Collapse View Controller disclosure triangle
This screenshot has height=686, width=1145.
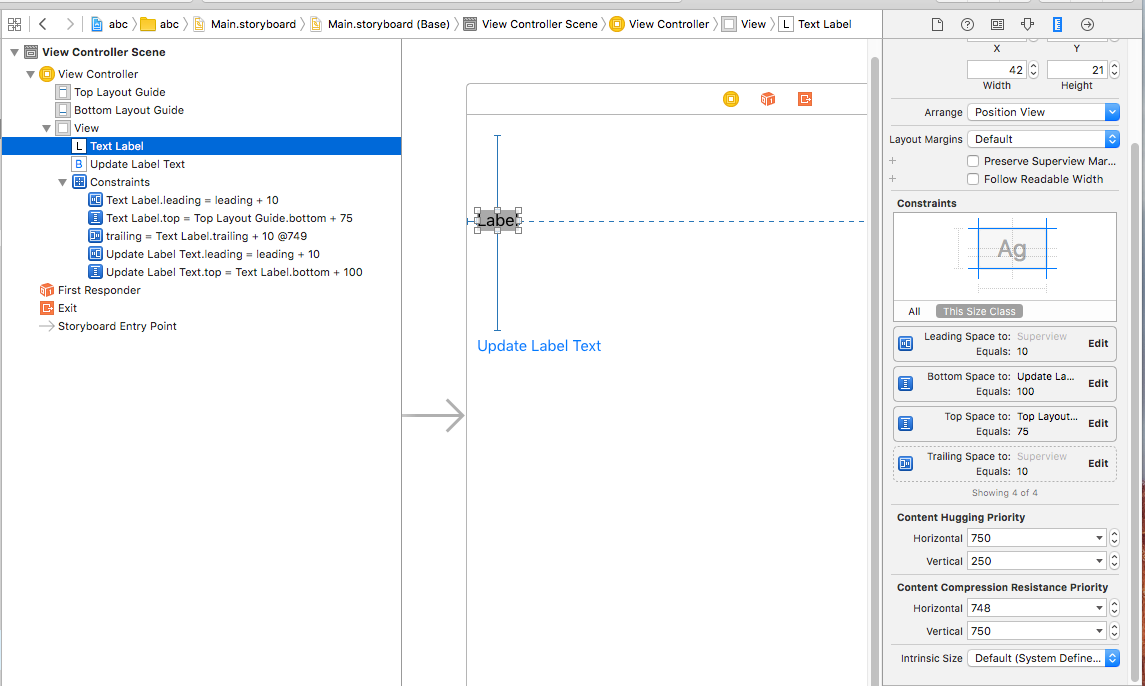pos(30,75)
